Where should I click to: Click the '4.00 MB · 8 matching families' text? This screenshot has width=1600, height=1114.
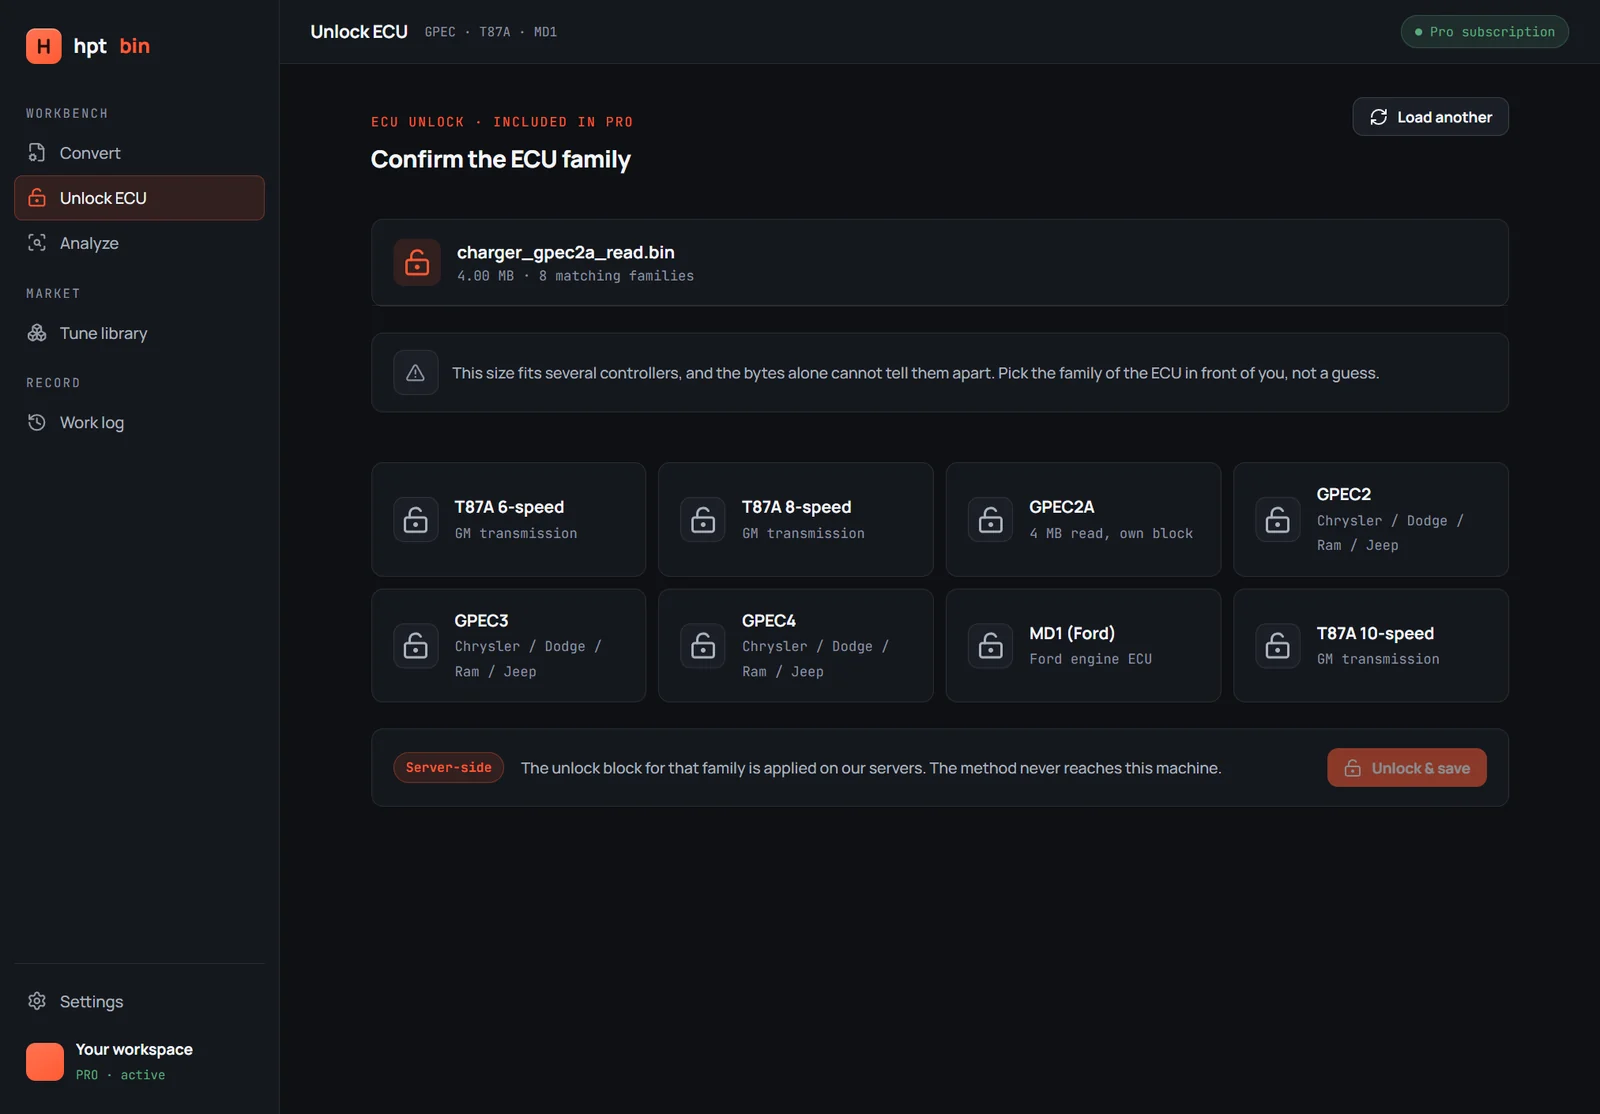(575, 276)
